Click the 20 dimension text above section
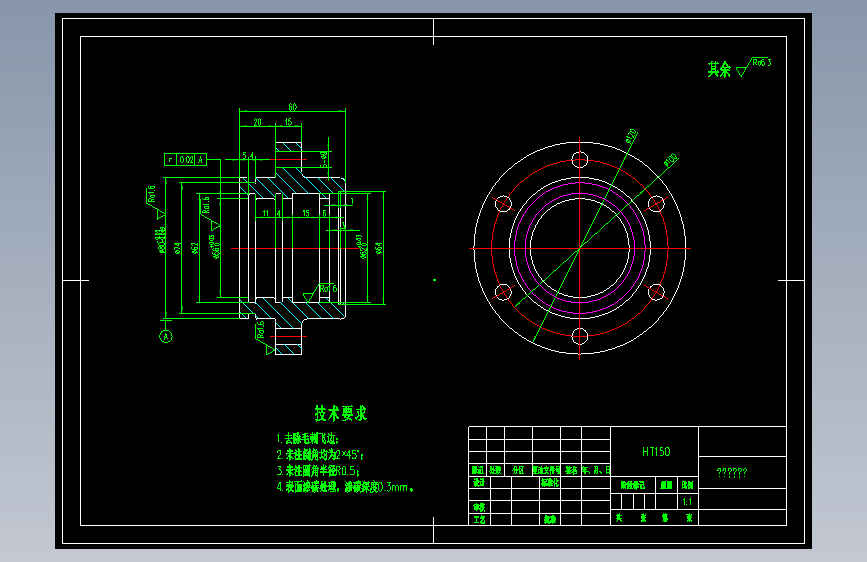This screenshot has height=562, width=867. (x=258, y=122)
